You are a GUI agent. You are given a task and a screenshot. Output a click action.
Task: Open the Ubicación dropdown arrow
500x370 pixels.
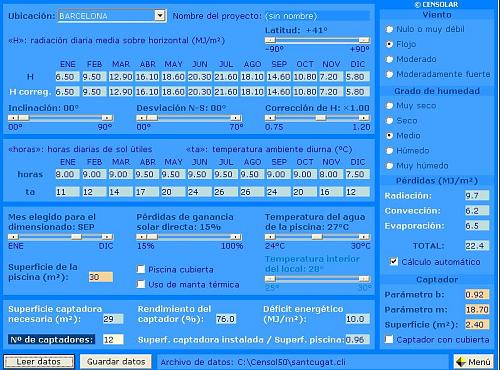[x=160, y=16]
